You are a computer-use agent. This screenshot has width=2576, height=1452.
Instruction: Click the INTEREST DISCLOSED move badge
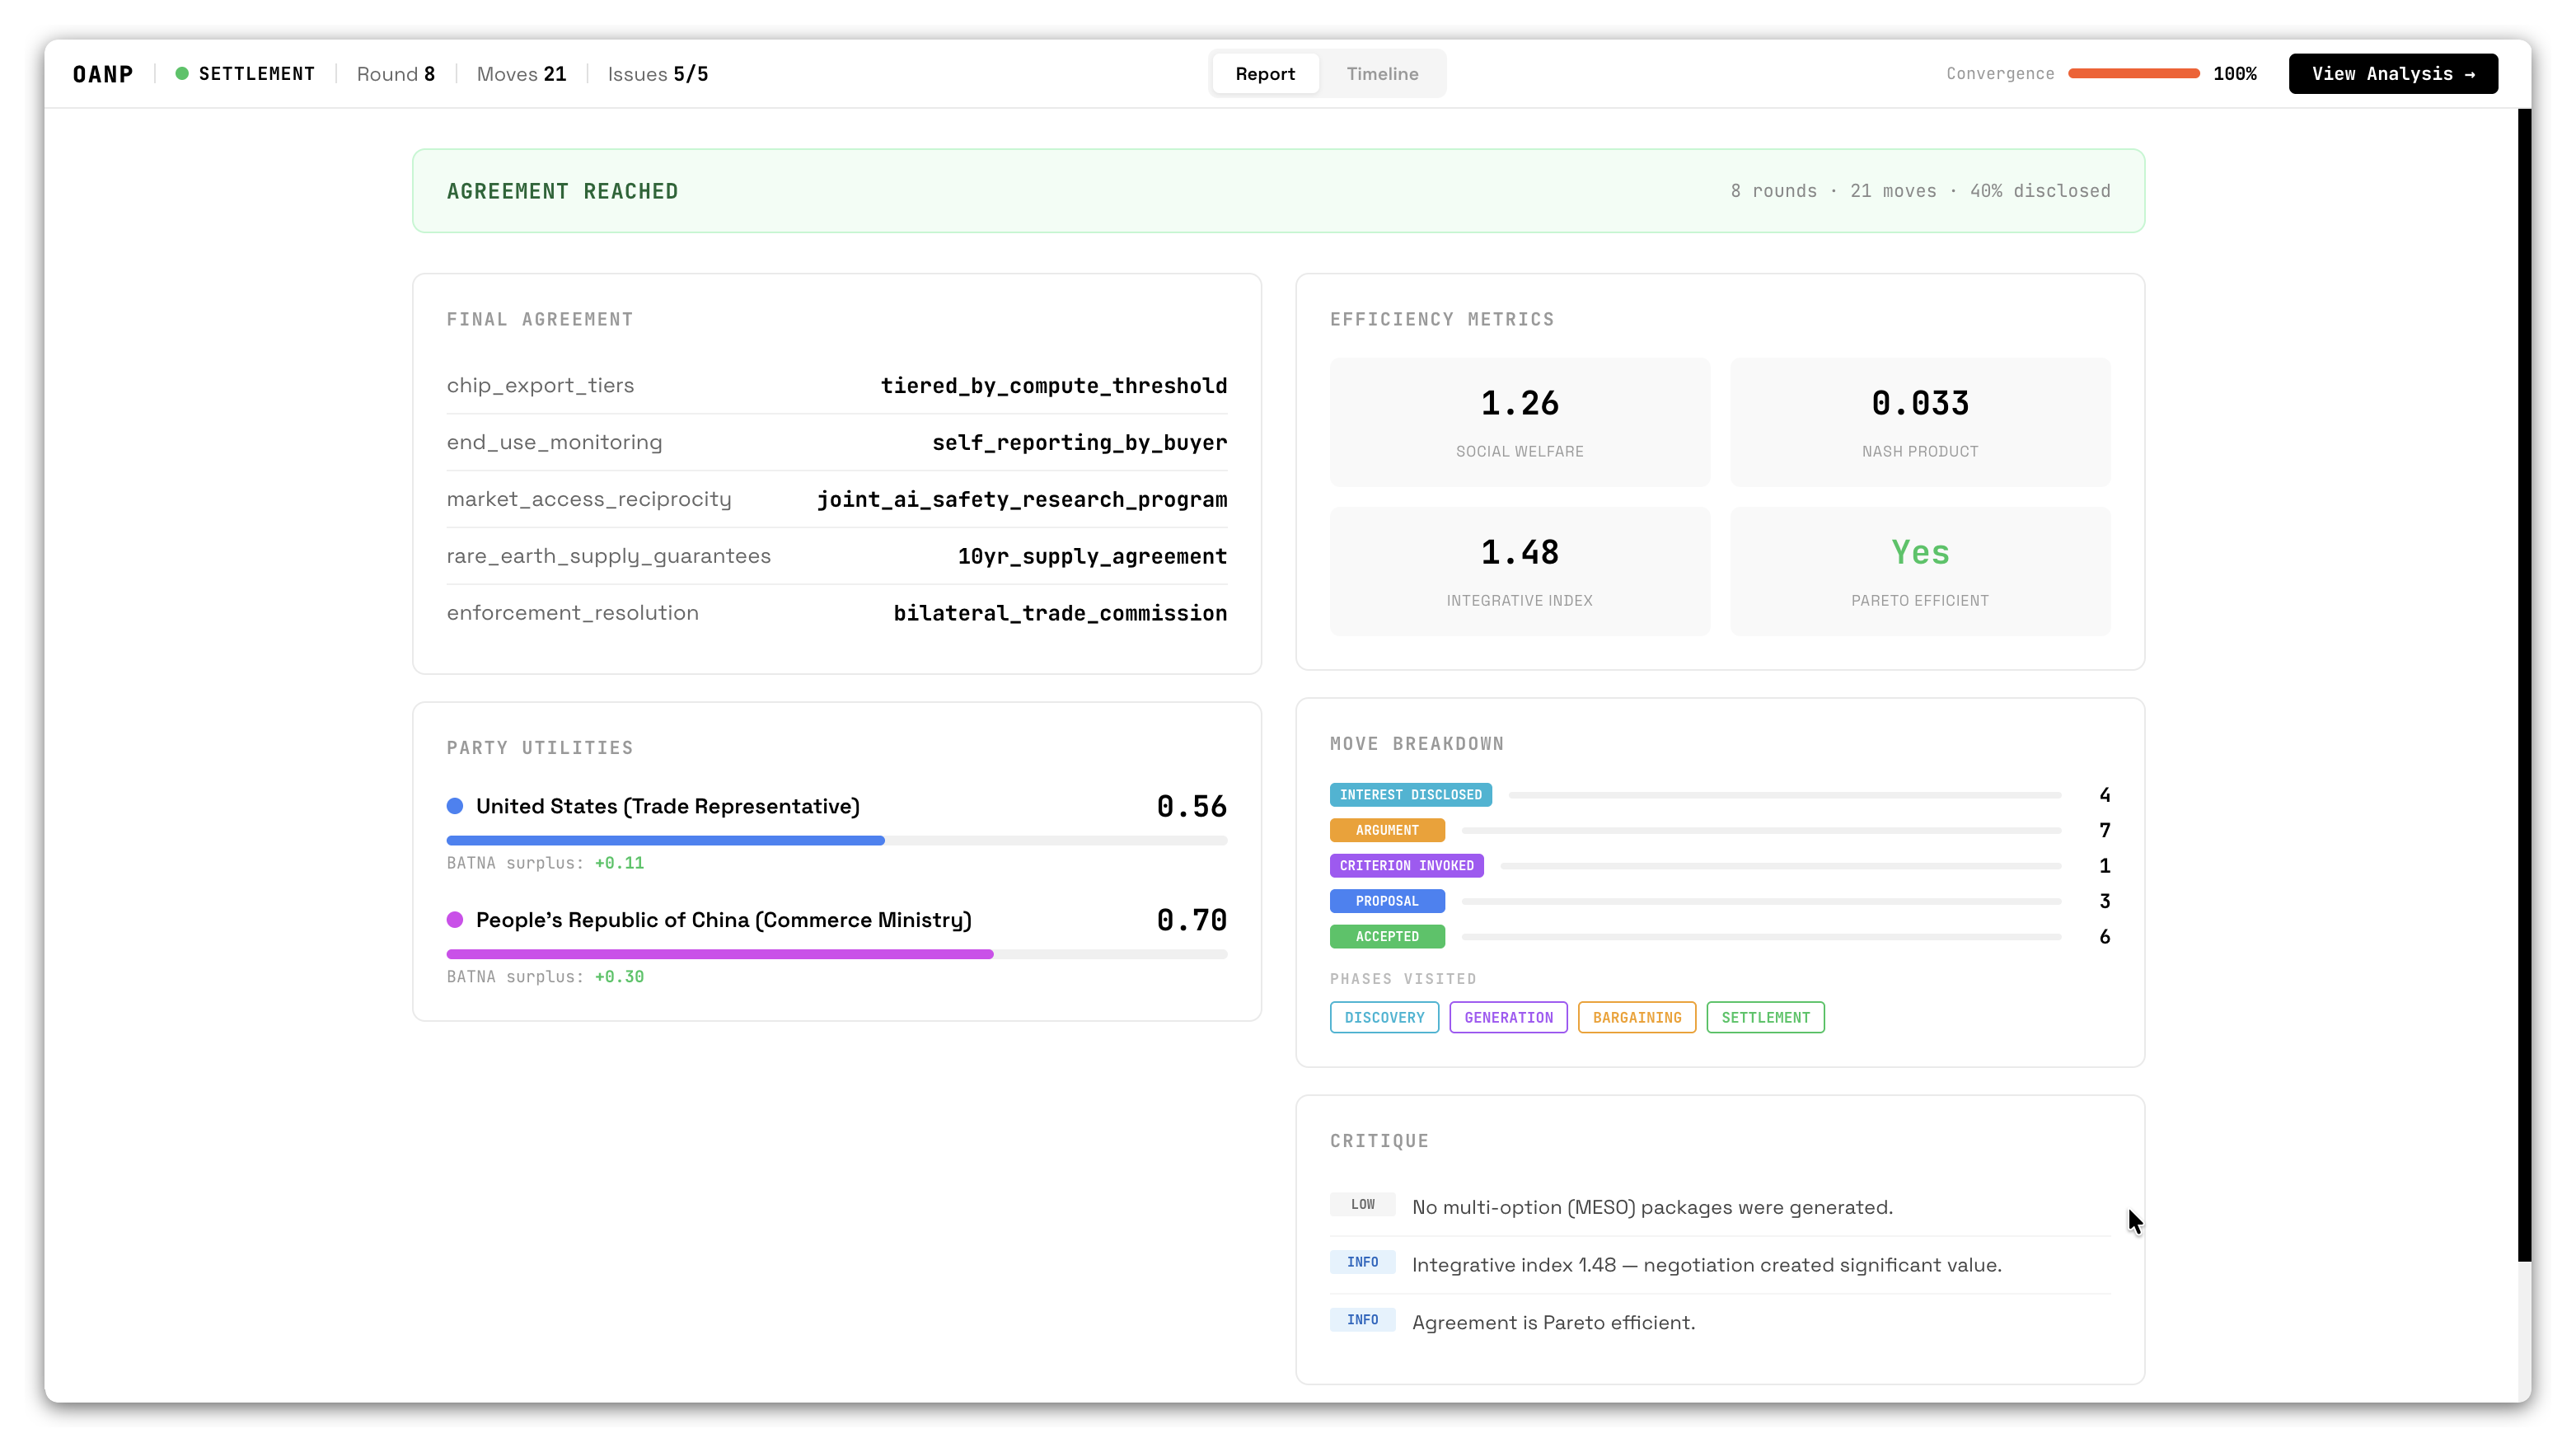[x=1410, y=795]
